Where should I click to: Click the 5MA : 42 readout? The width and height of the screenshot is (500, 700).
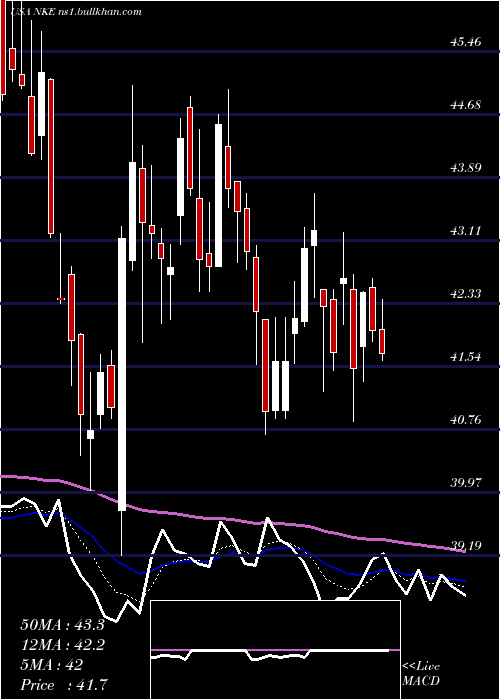[x=52, y=665]
